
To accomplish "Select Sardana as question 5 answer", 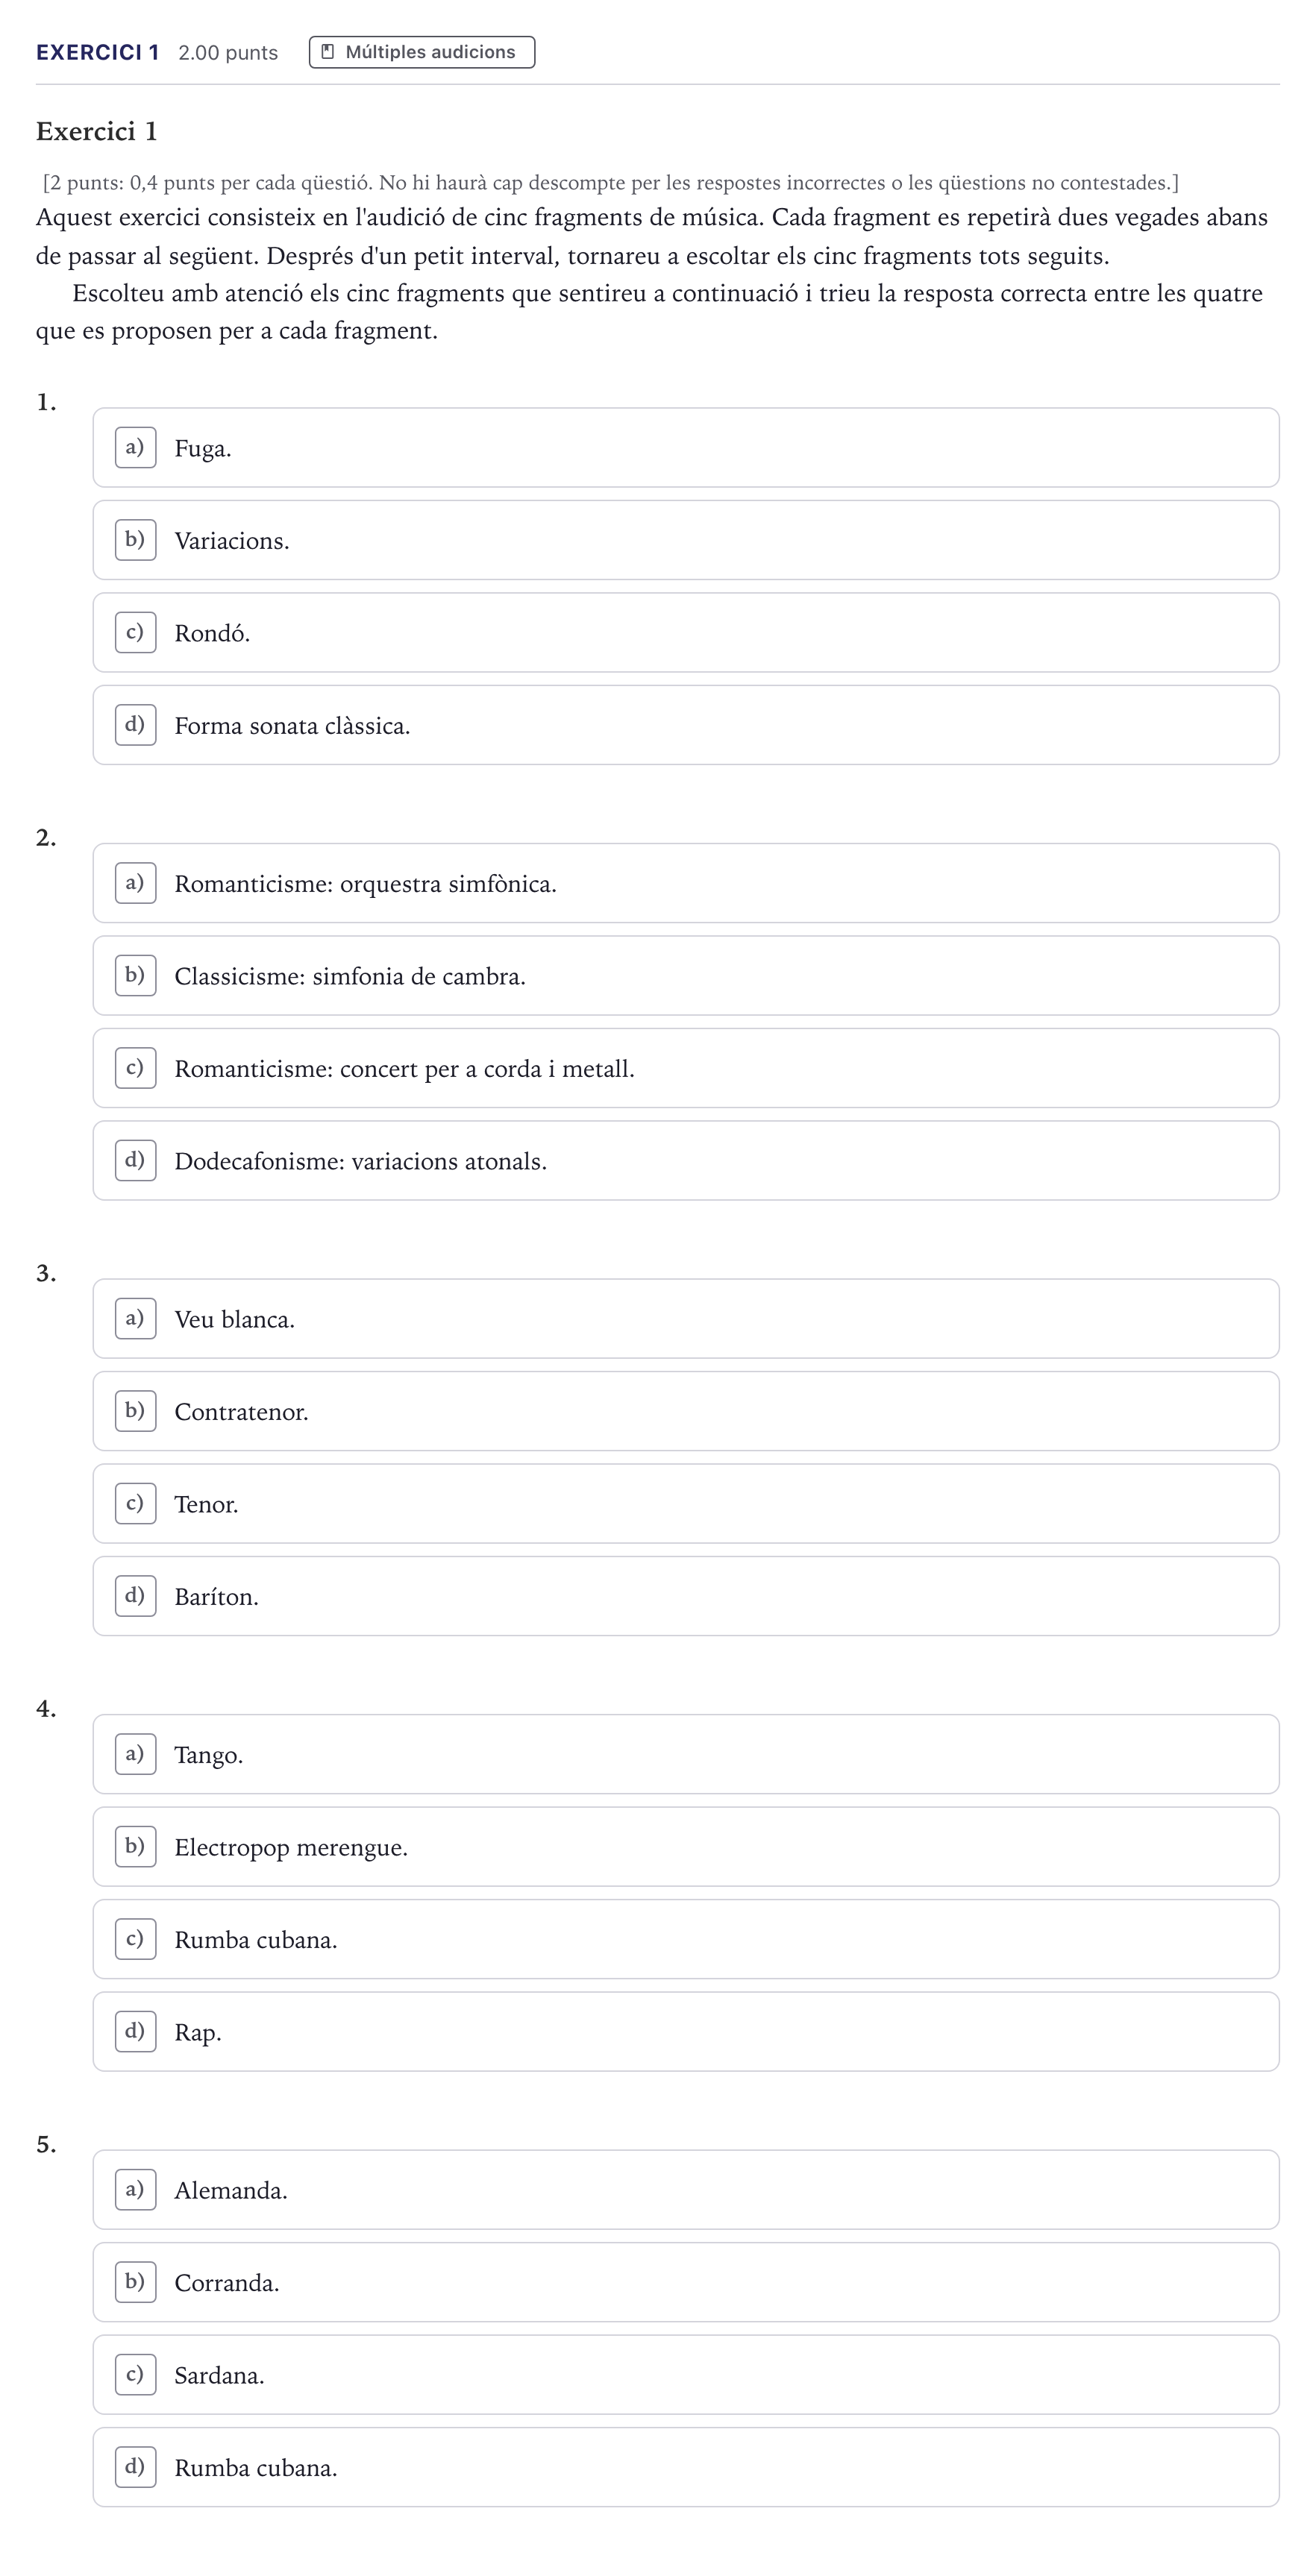I will 686,2375.
